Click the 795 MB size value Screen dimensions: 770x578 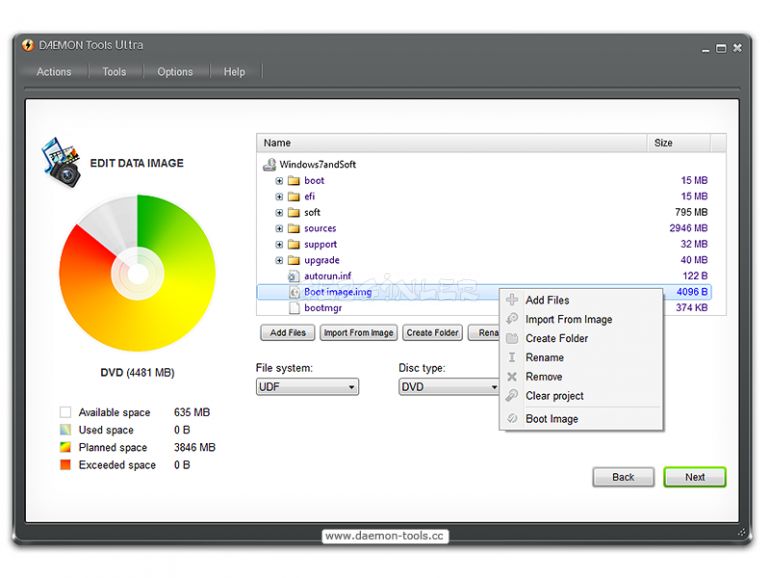(691, 213)
